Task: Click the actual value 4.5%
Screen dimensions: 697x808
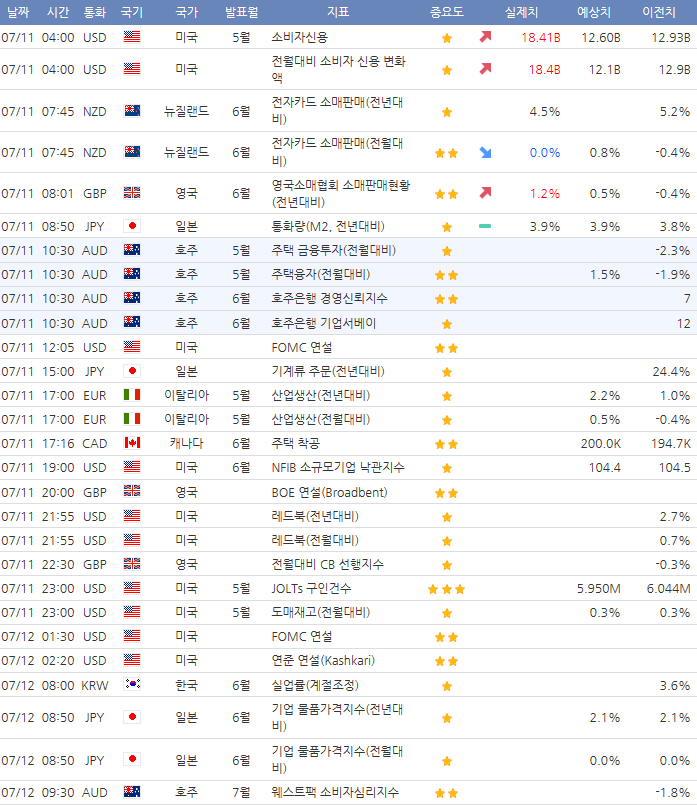Action: point(545,112)
